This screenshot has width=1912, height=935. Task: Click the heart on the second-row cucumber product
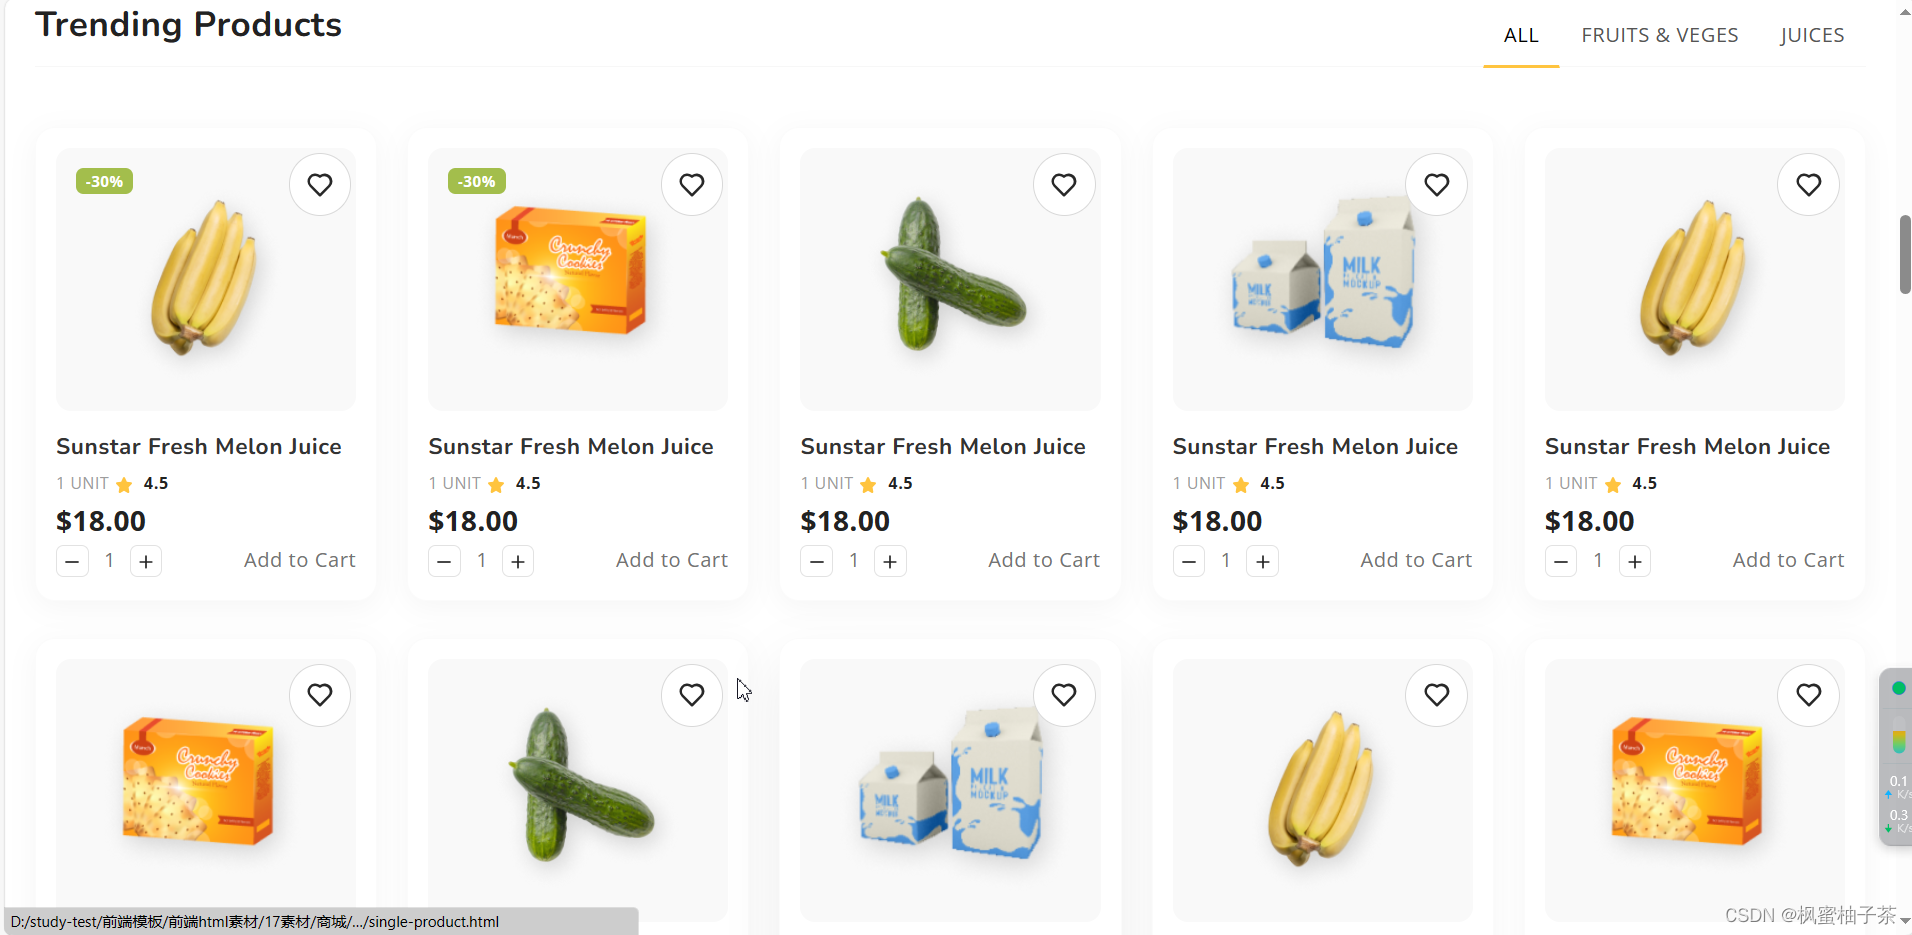(691, 694)
